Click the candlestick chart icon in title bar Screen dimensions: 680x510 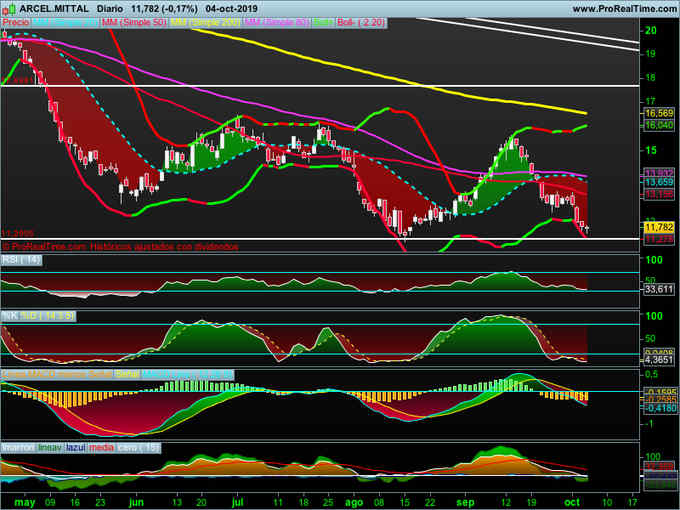click(9, 8)
